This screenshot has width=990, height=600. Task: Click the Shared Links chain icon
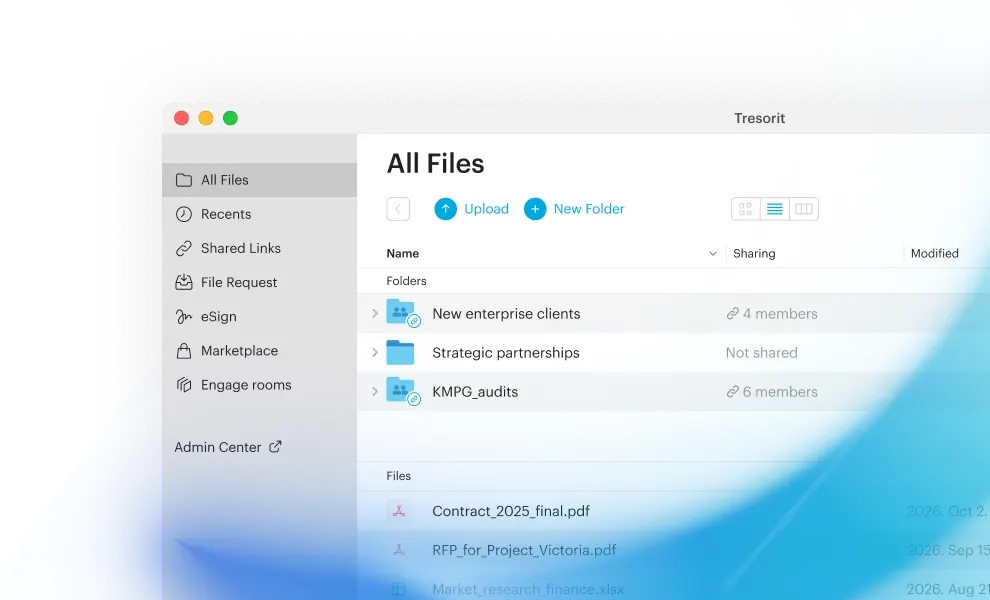pyautogui.click(x=184, y=248)
